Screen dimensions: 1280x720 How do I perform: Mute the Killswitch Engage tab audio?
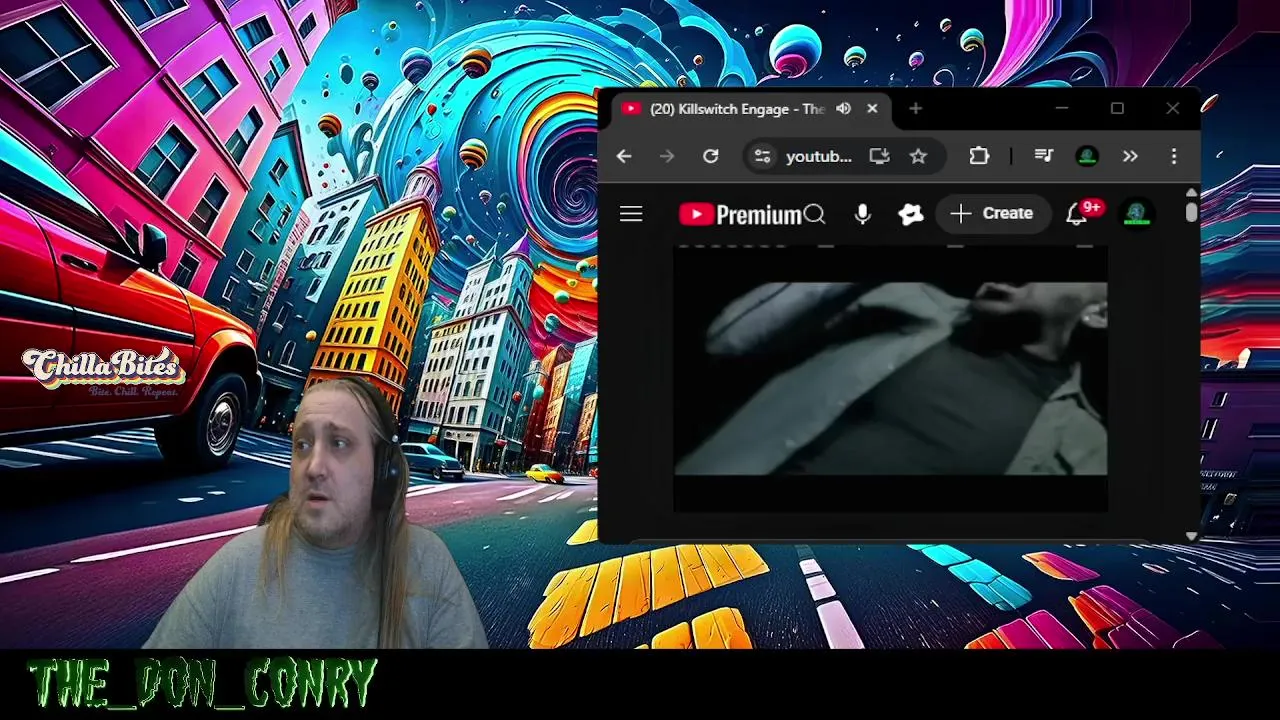[844, 109]
